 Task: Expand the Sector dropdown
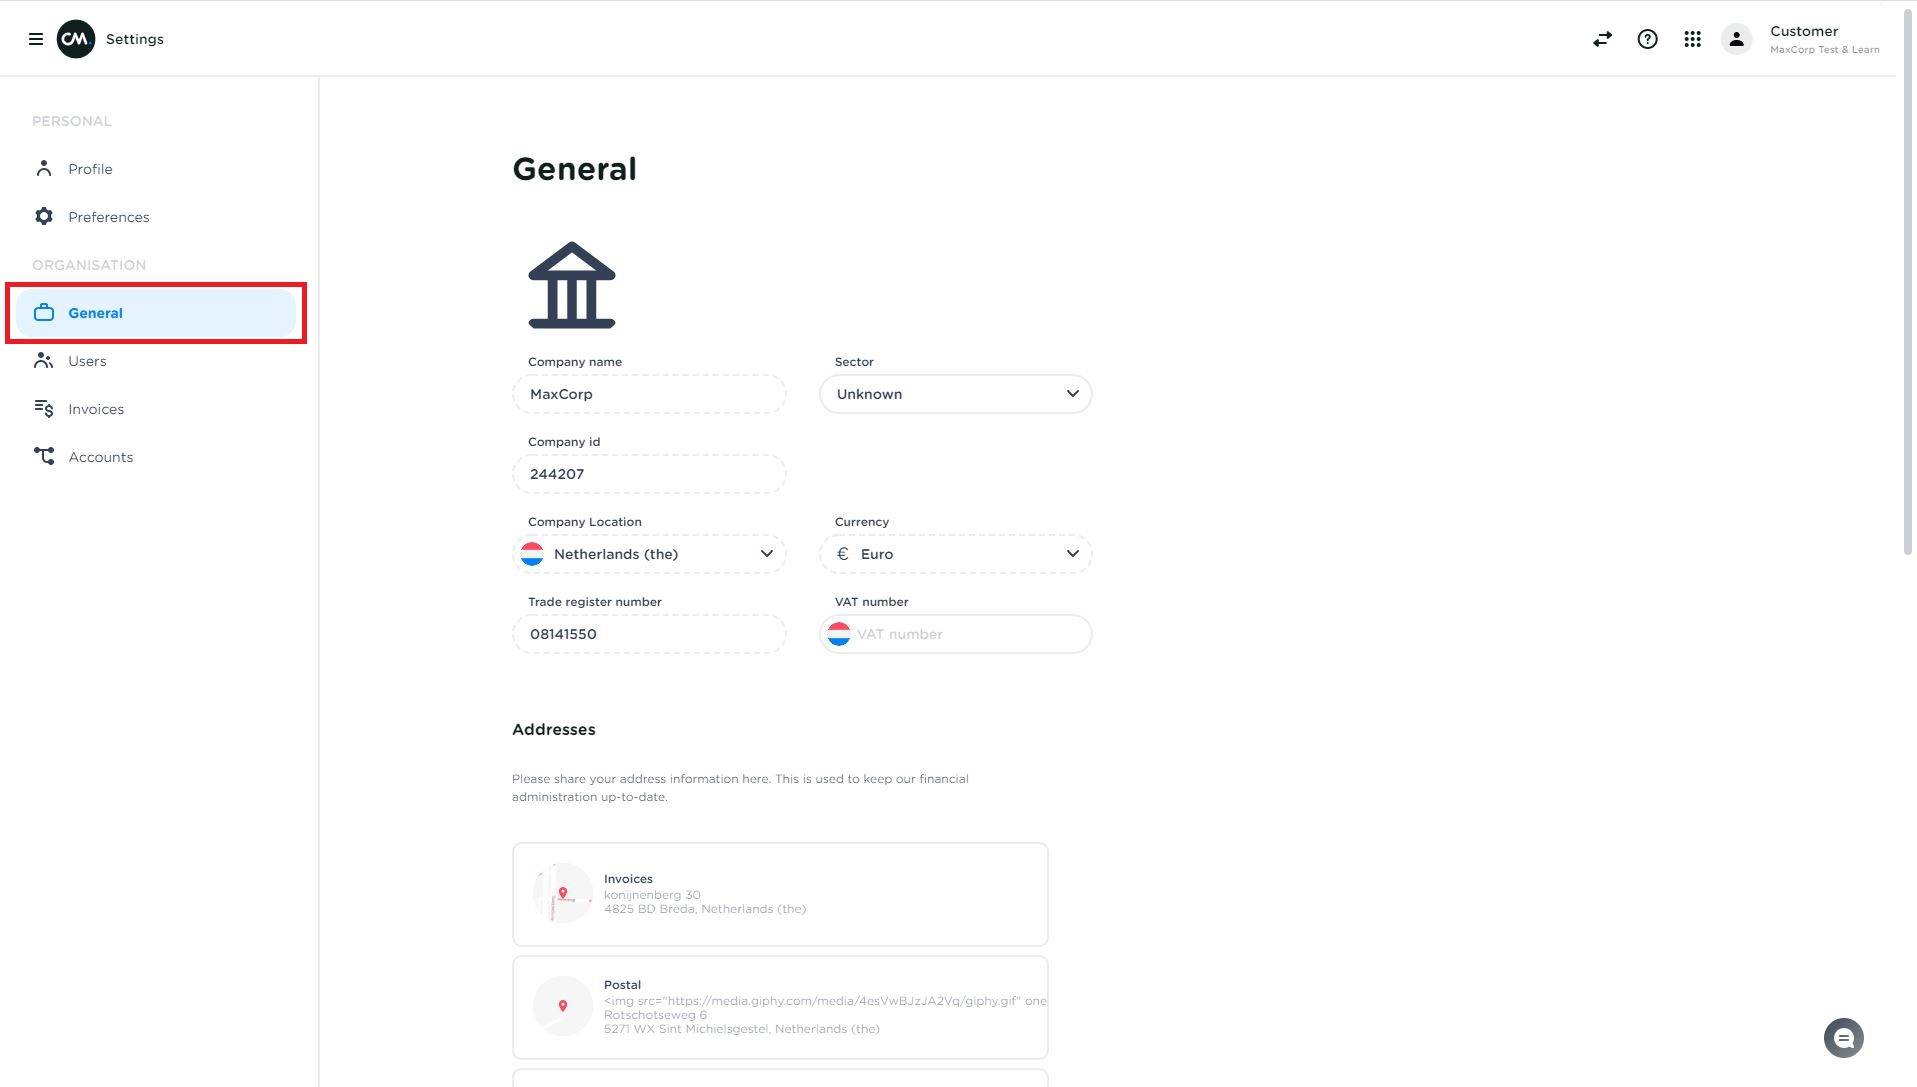[x=955, y=394]
